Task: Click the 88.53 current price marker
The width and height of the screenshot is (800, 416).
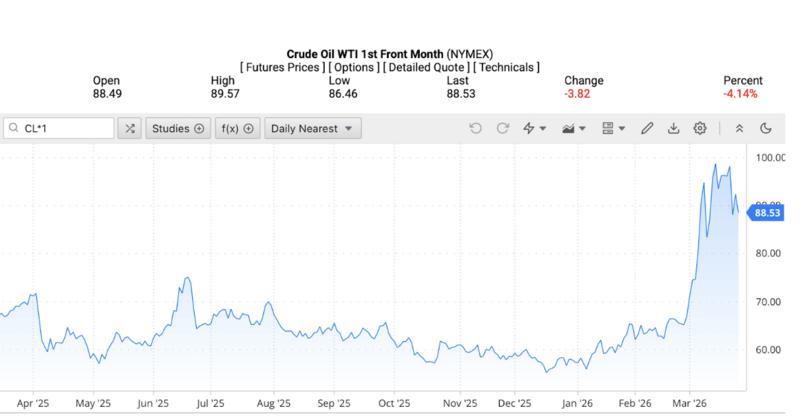Action: coord(767,213)
